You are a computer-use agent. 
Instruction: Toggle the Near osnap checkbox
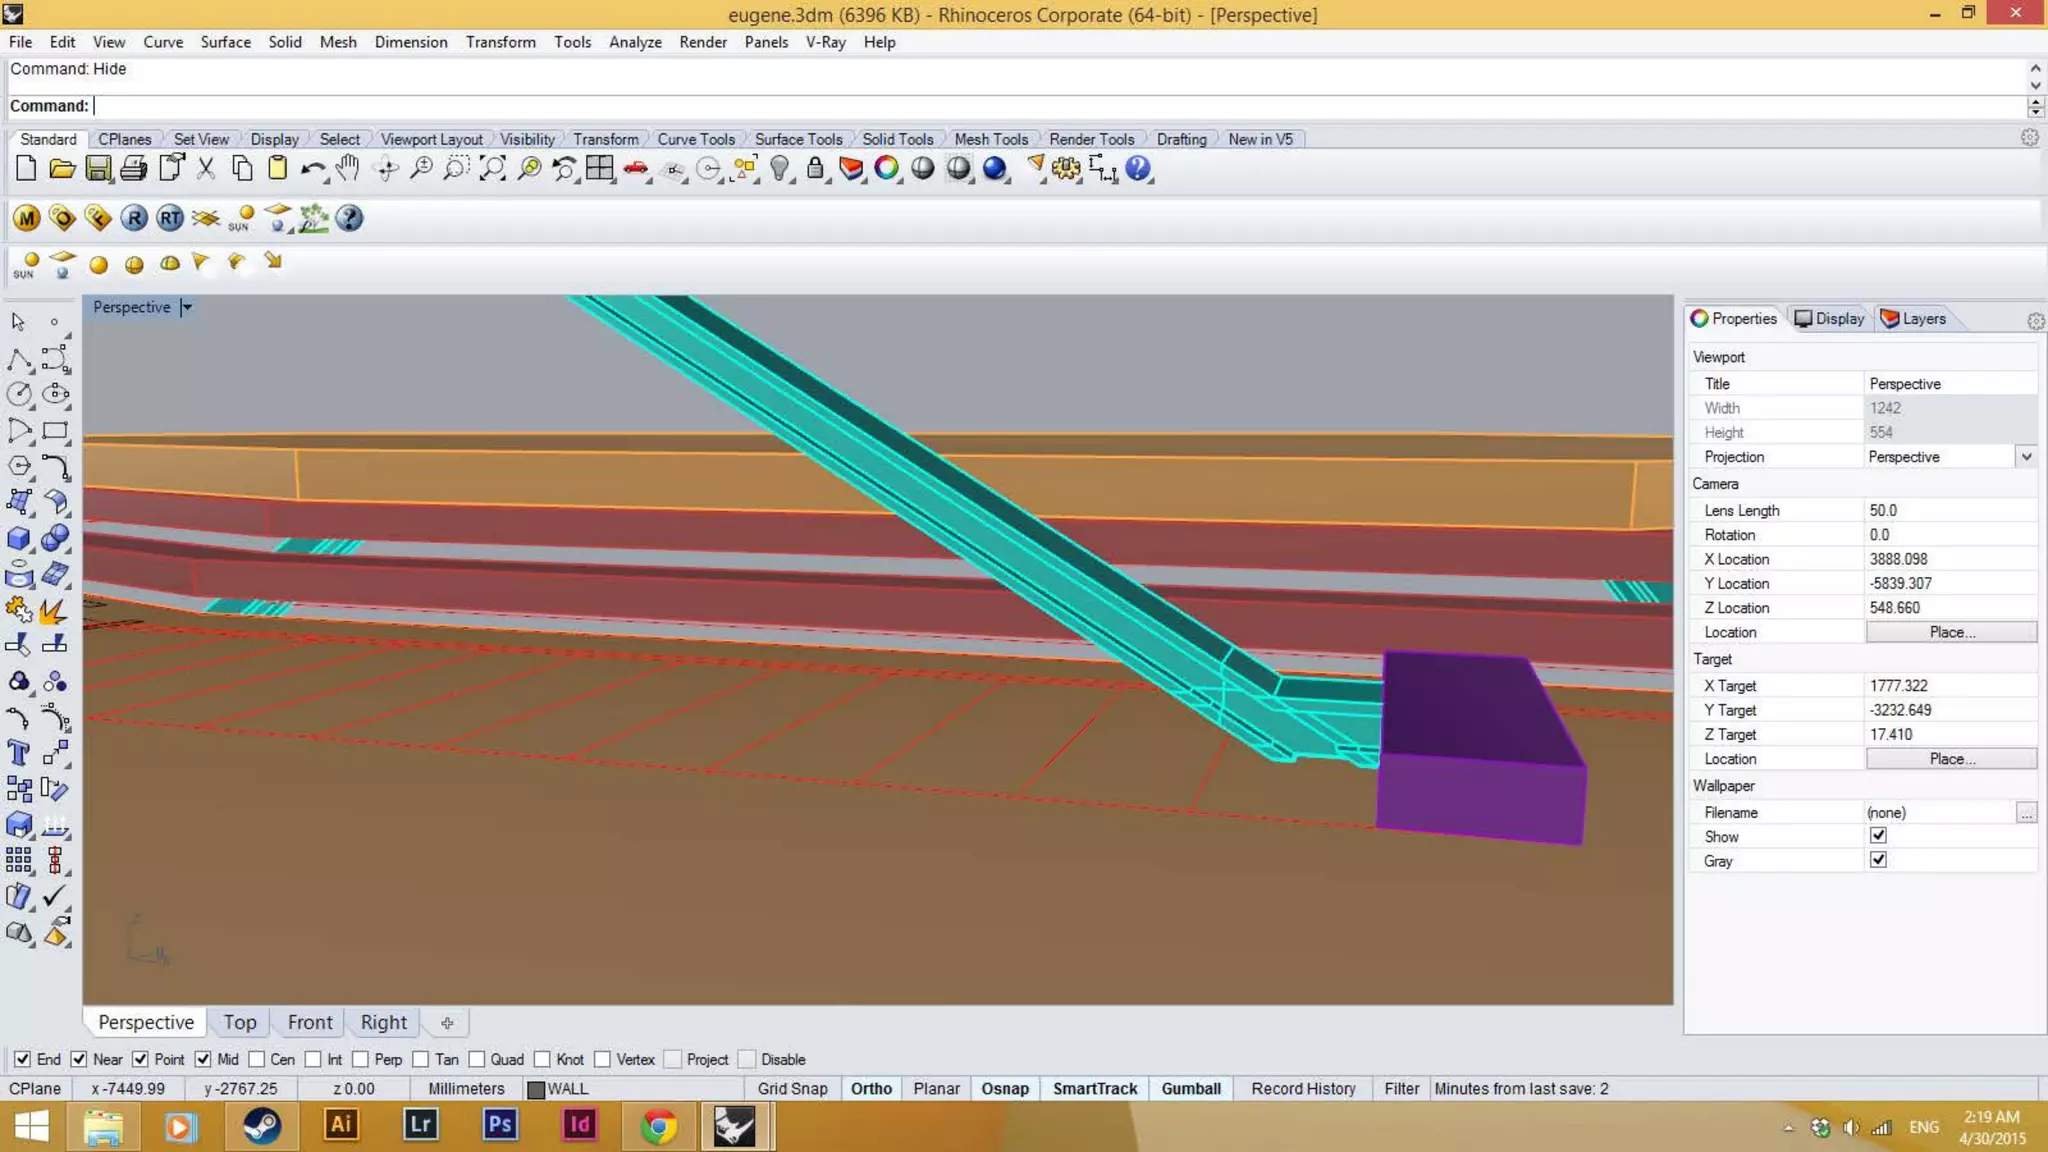coord(79,1059)
